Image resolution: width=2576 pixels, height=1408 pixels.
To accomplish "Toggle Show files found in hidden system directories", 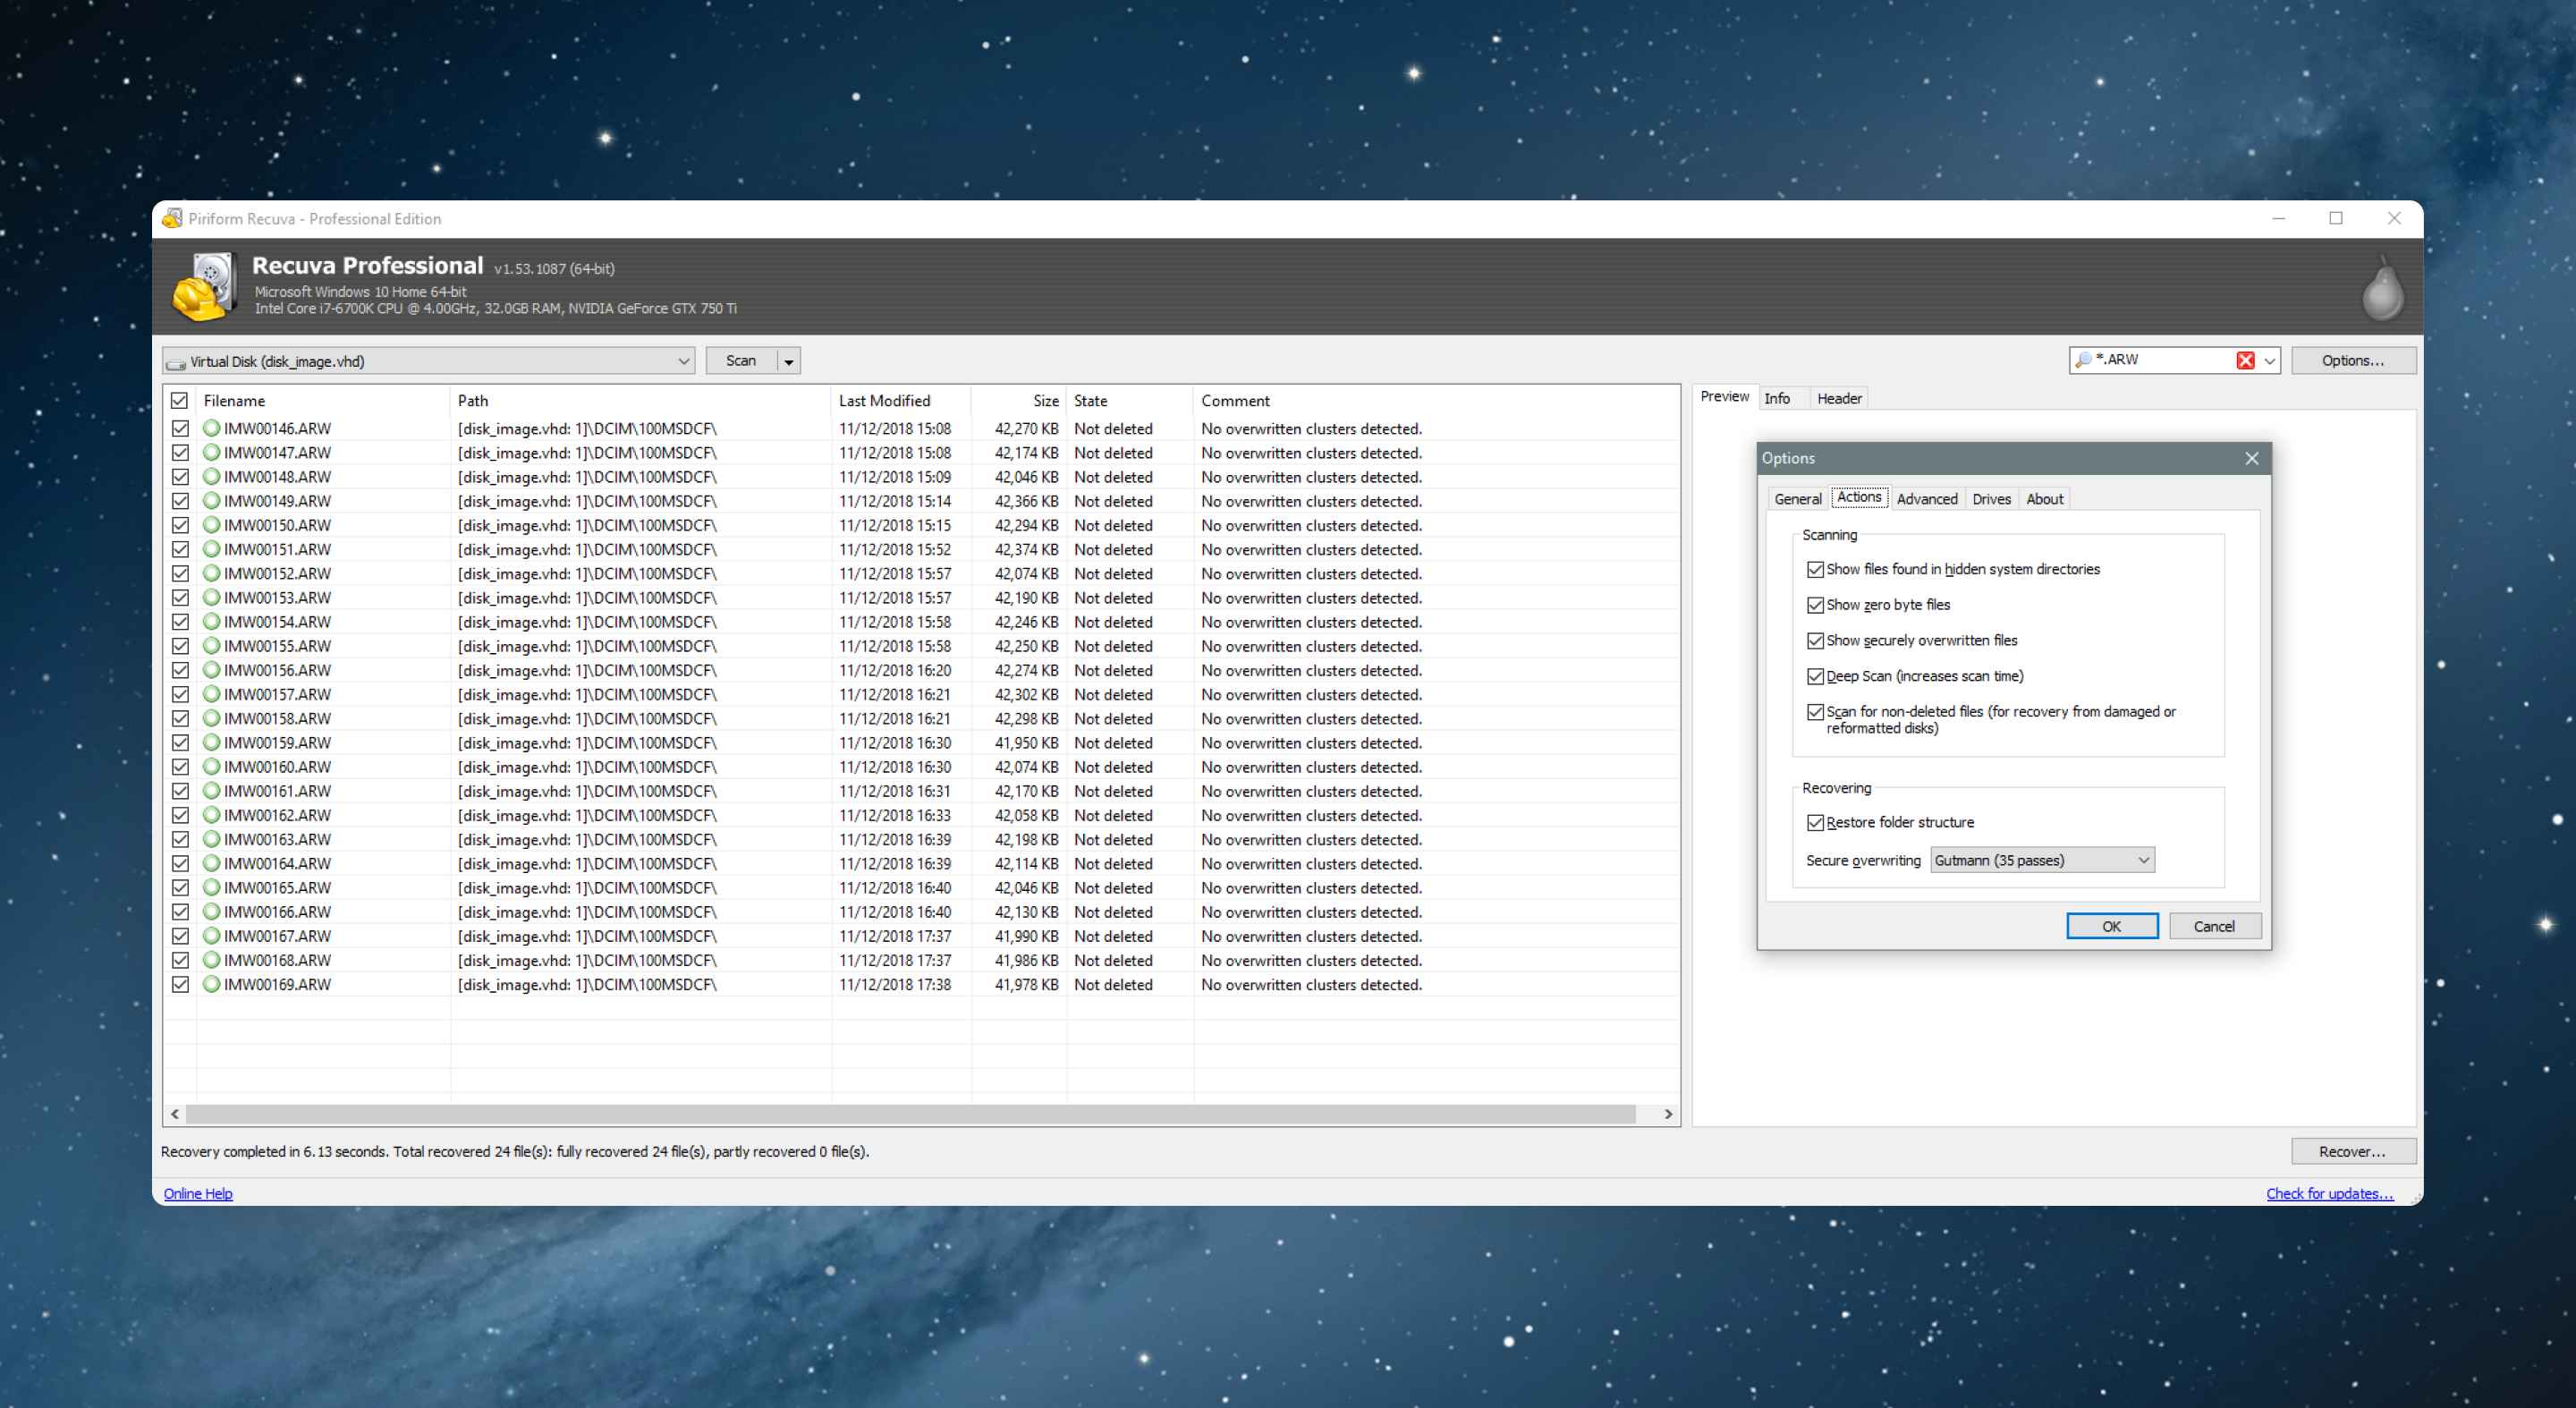I will [x=1813, y=569].
